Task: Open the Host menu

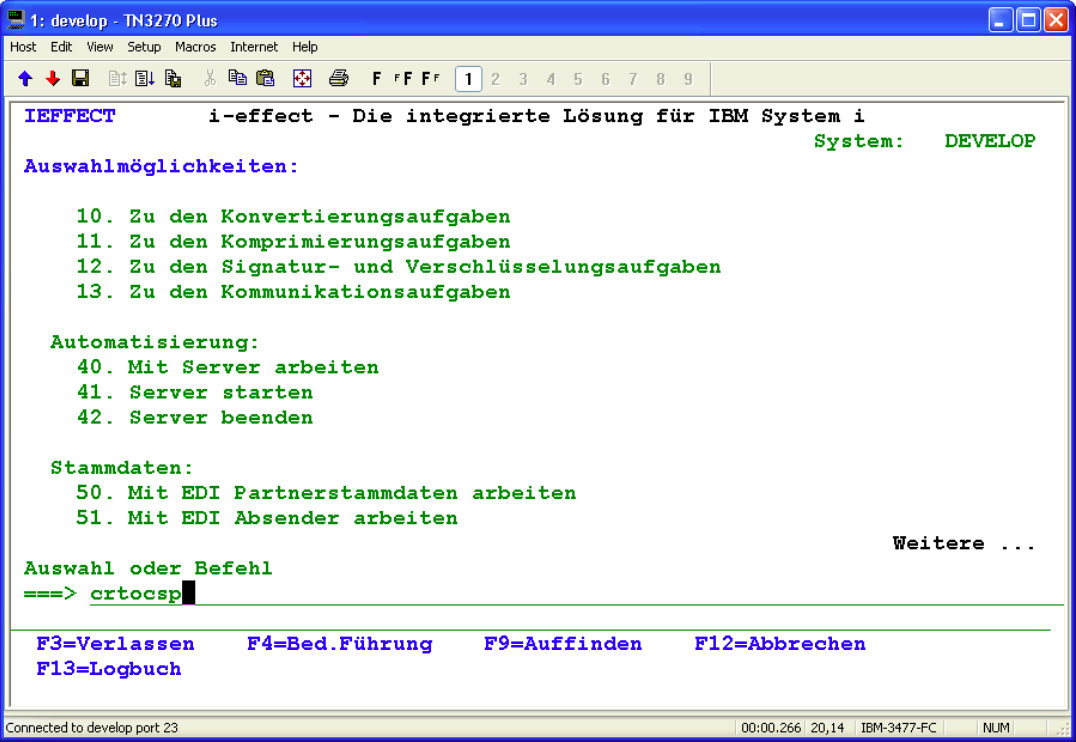Action: pyautogui.click(x=23, y=47)
